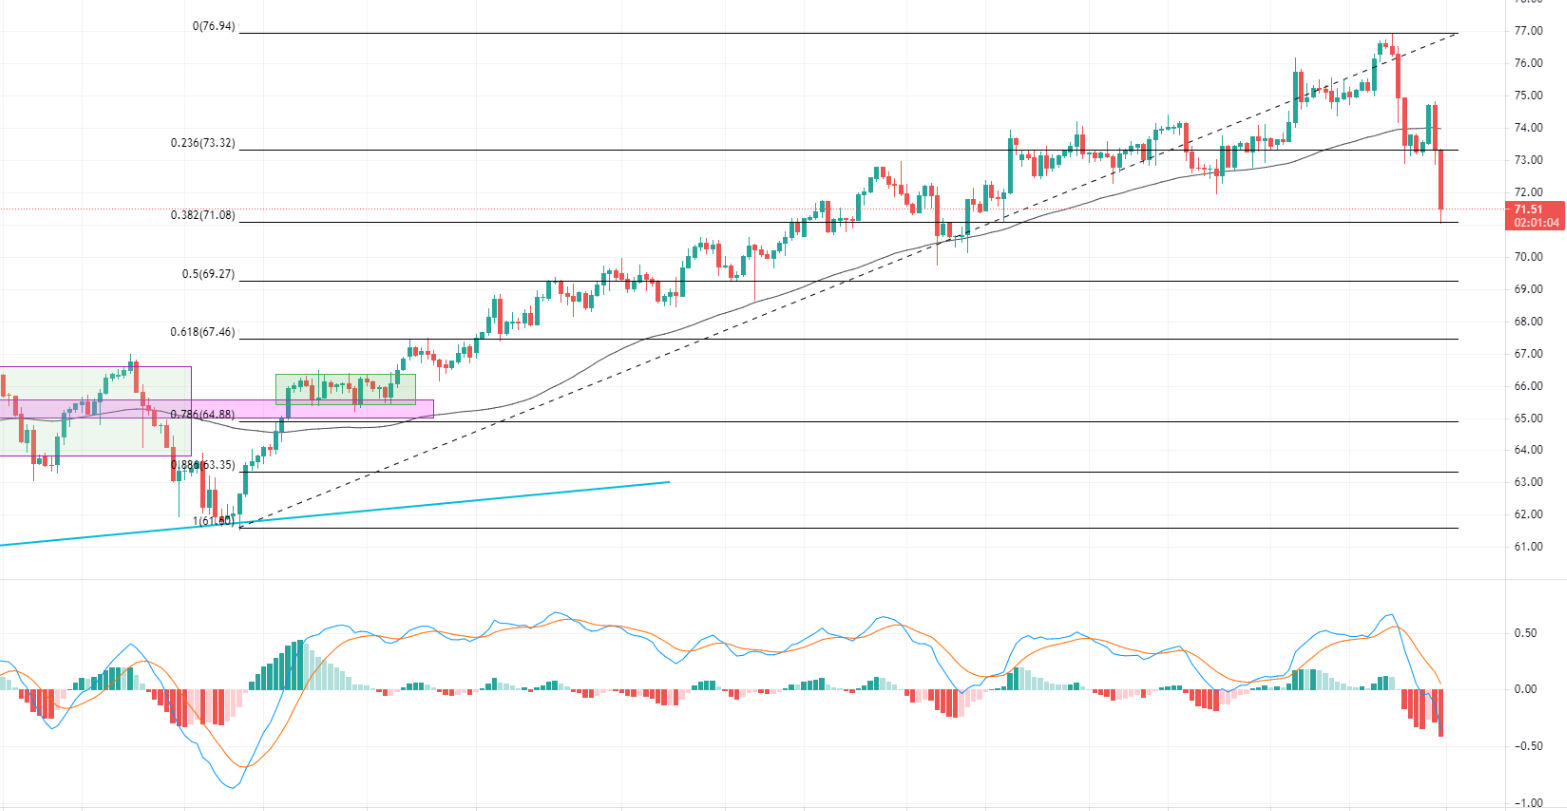Viewport: 1567px width, 811px height.
Task: Select the cyan trendline drawing
Action: pyautogui.click(x=334, y=514)
